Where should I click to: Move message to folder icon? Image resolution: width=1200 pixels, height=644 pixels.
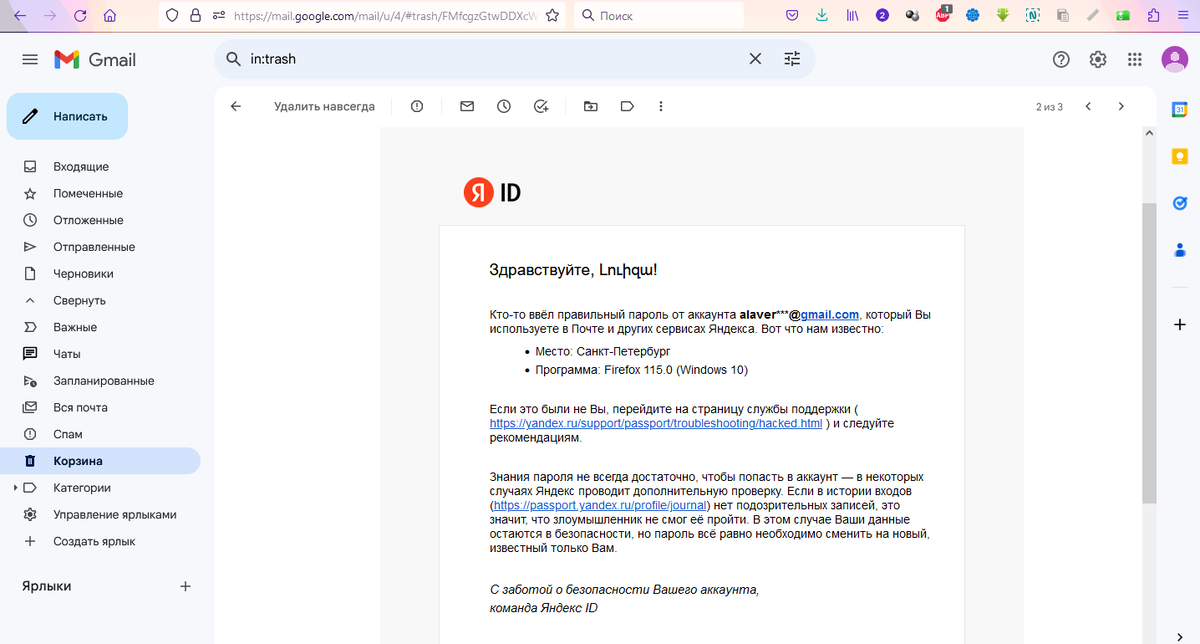(591, 106)
